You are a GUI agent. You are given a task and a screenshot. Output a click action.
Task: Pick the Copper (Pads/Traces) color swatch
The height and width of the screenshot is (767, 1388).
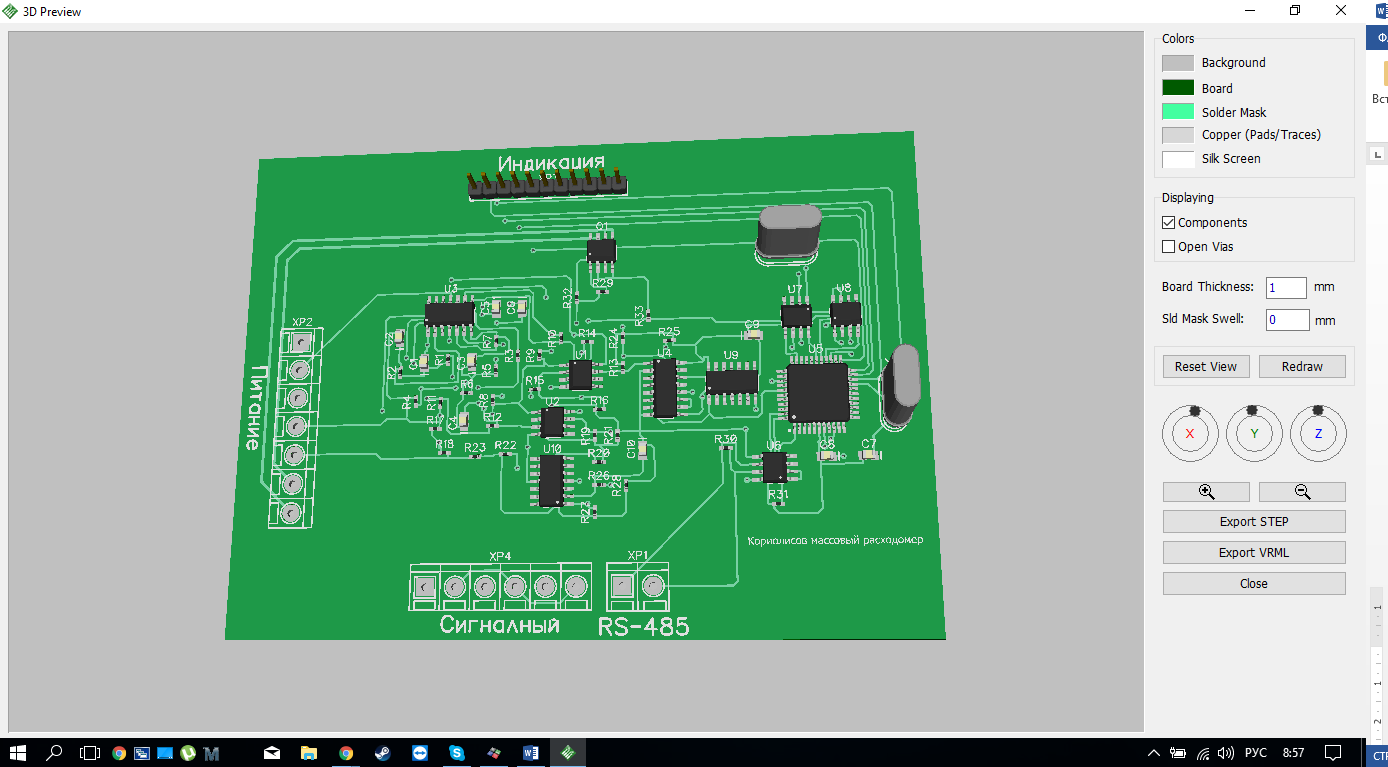coord(1178,135)
